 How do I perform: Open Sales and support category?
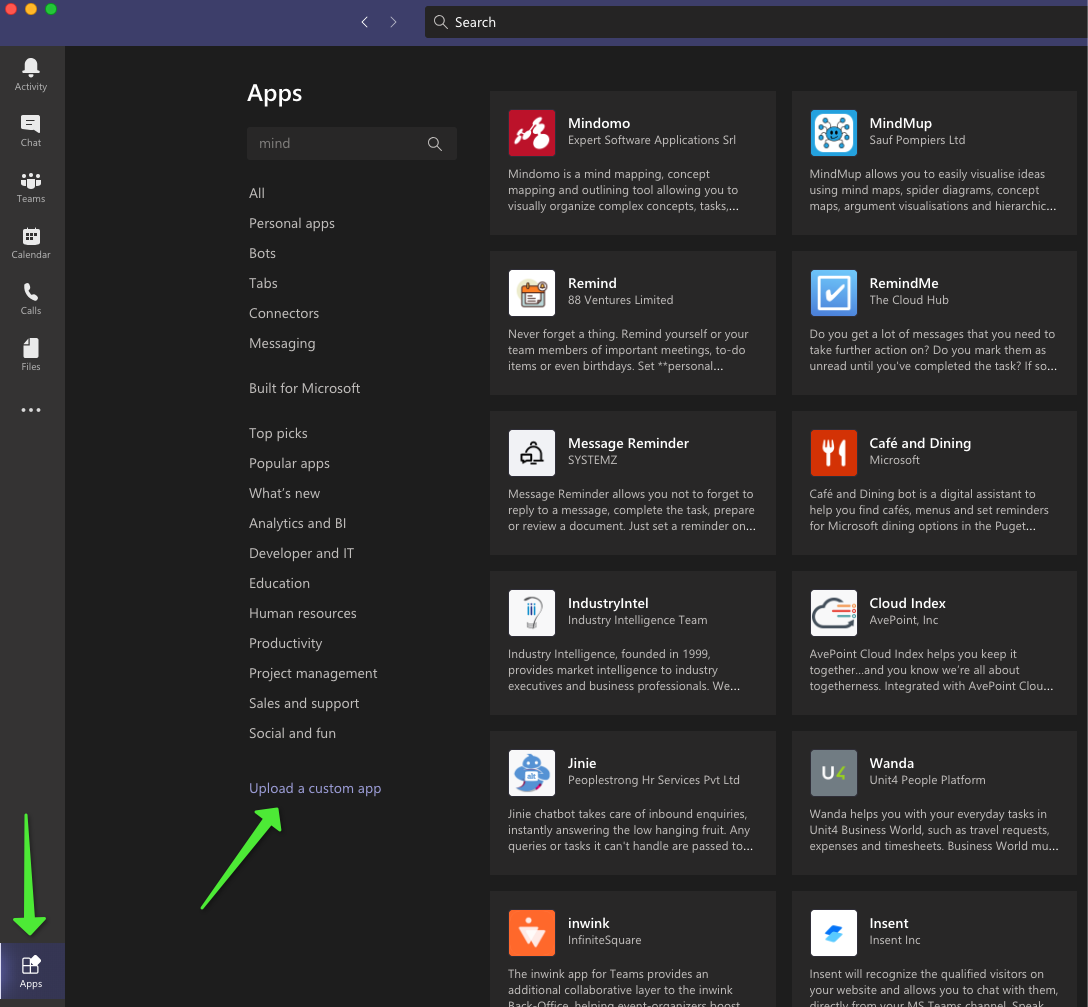coord(304,703)
